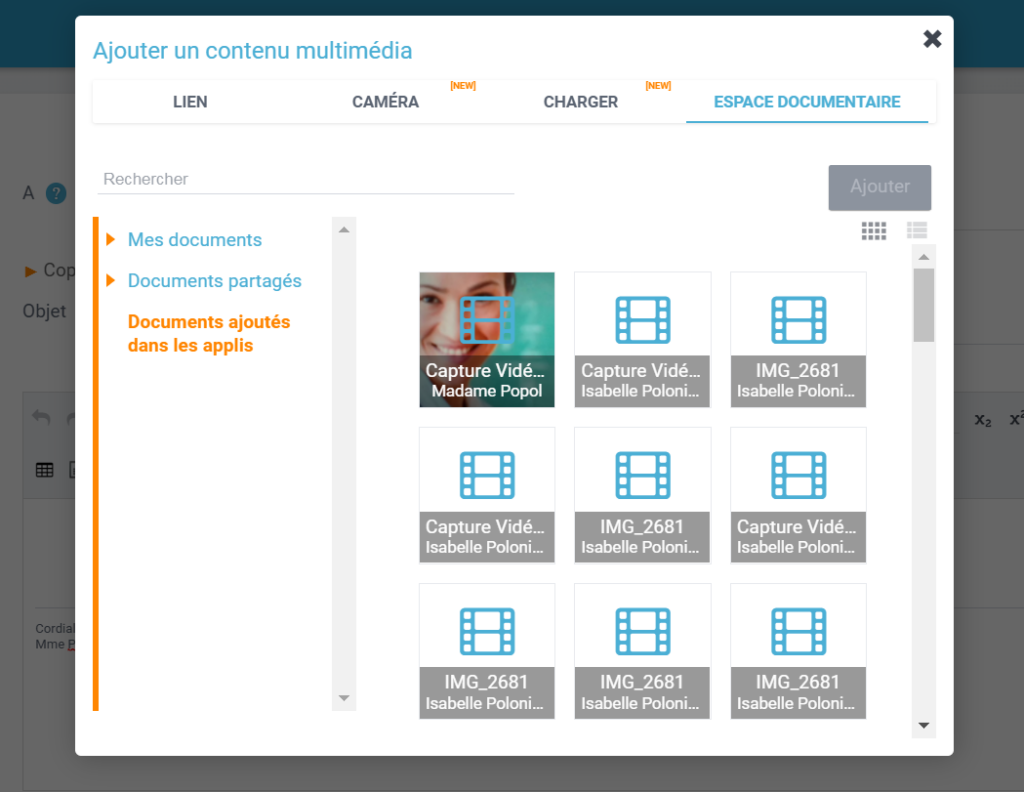Close the multimedia content dialog
The image size is (1024, 792).
pyautogui.click(x=932, y=39)
